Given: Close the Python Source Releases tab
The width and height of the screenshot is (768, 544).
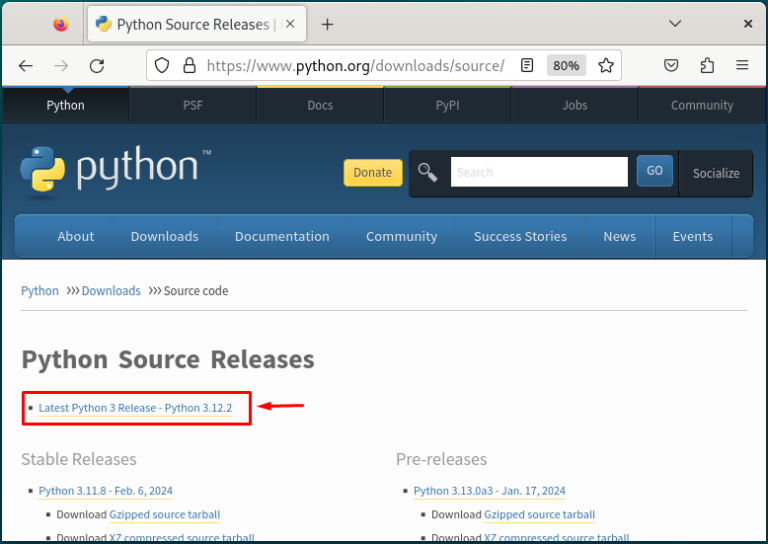Looking at the screenshot, I should click(290, 24).
